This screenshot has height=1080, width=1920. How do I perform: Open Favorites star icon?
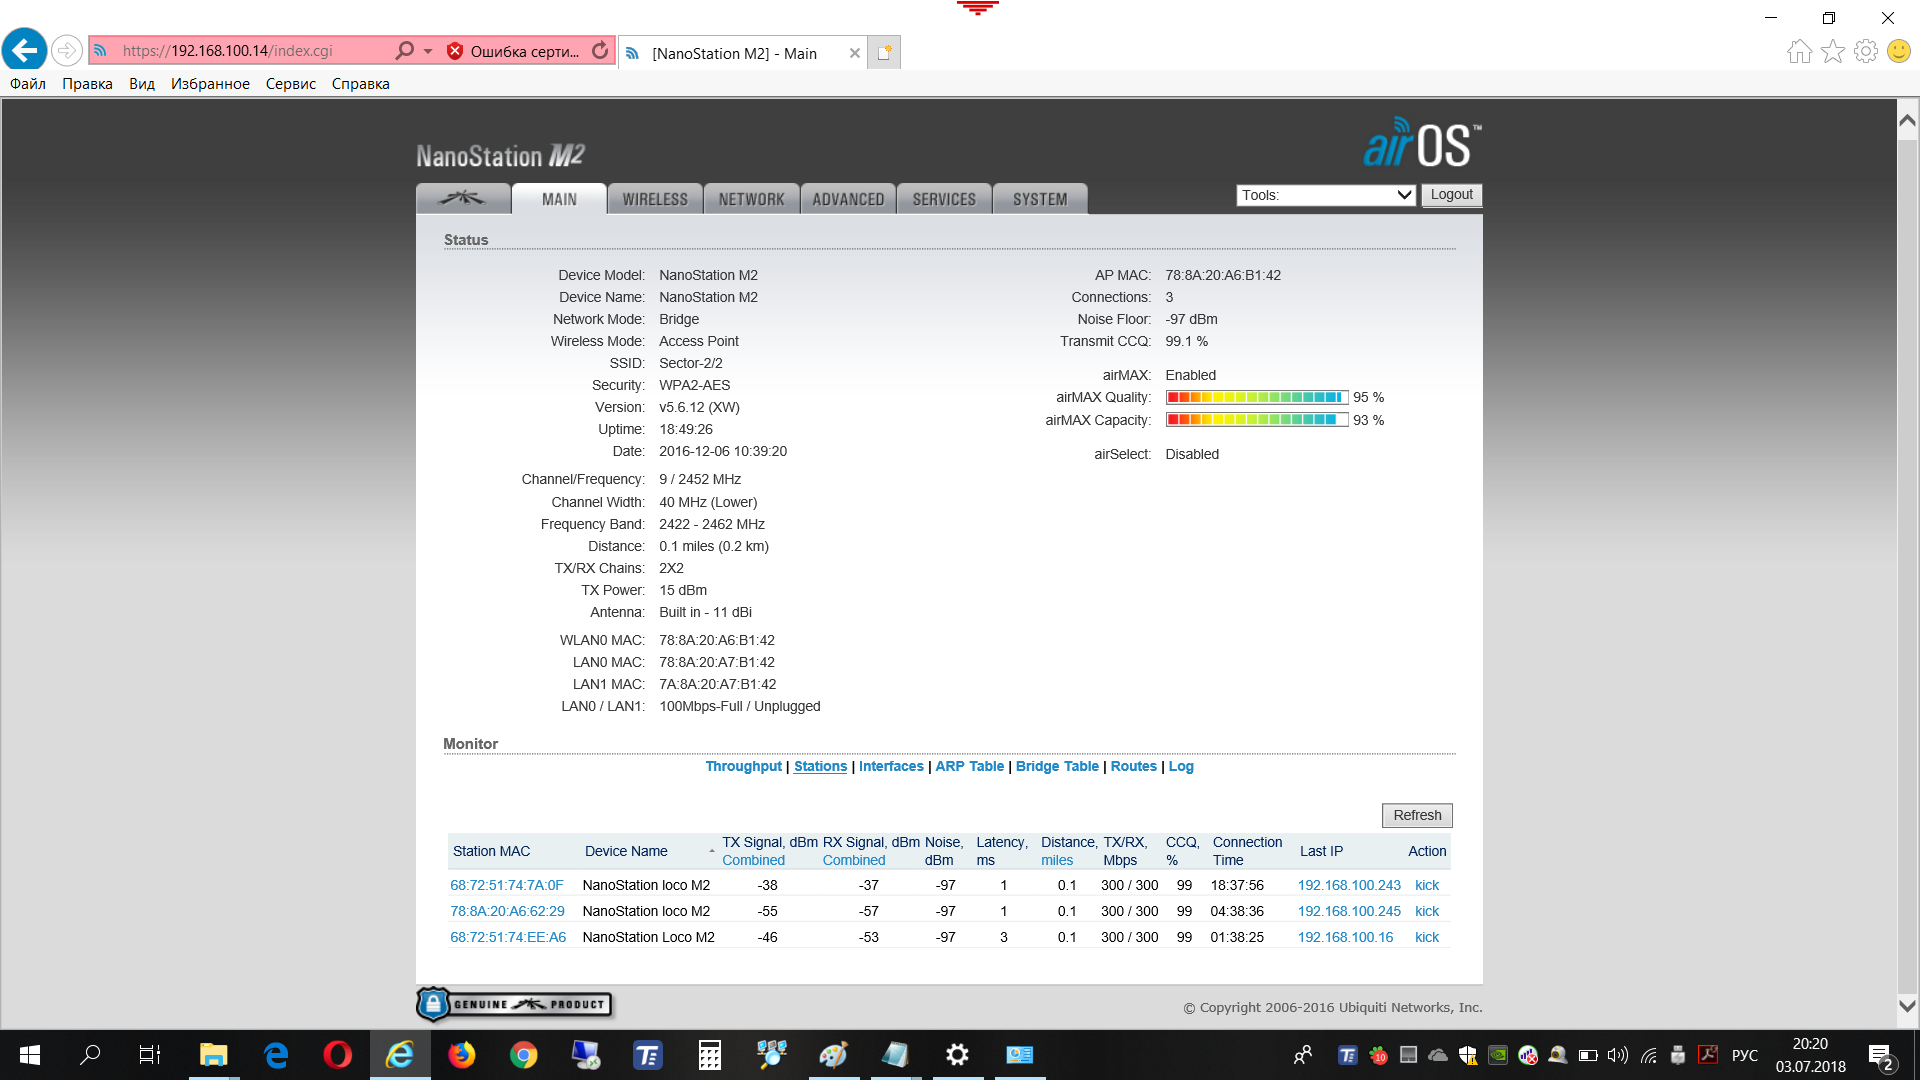click(1832, 51)
